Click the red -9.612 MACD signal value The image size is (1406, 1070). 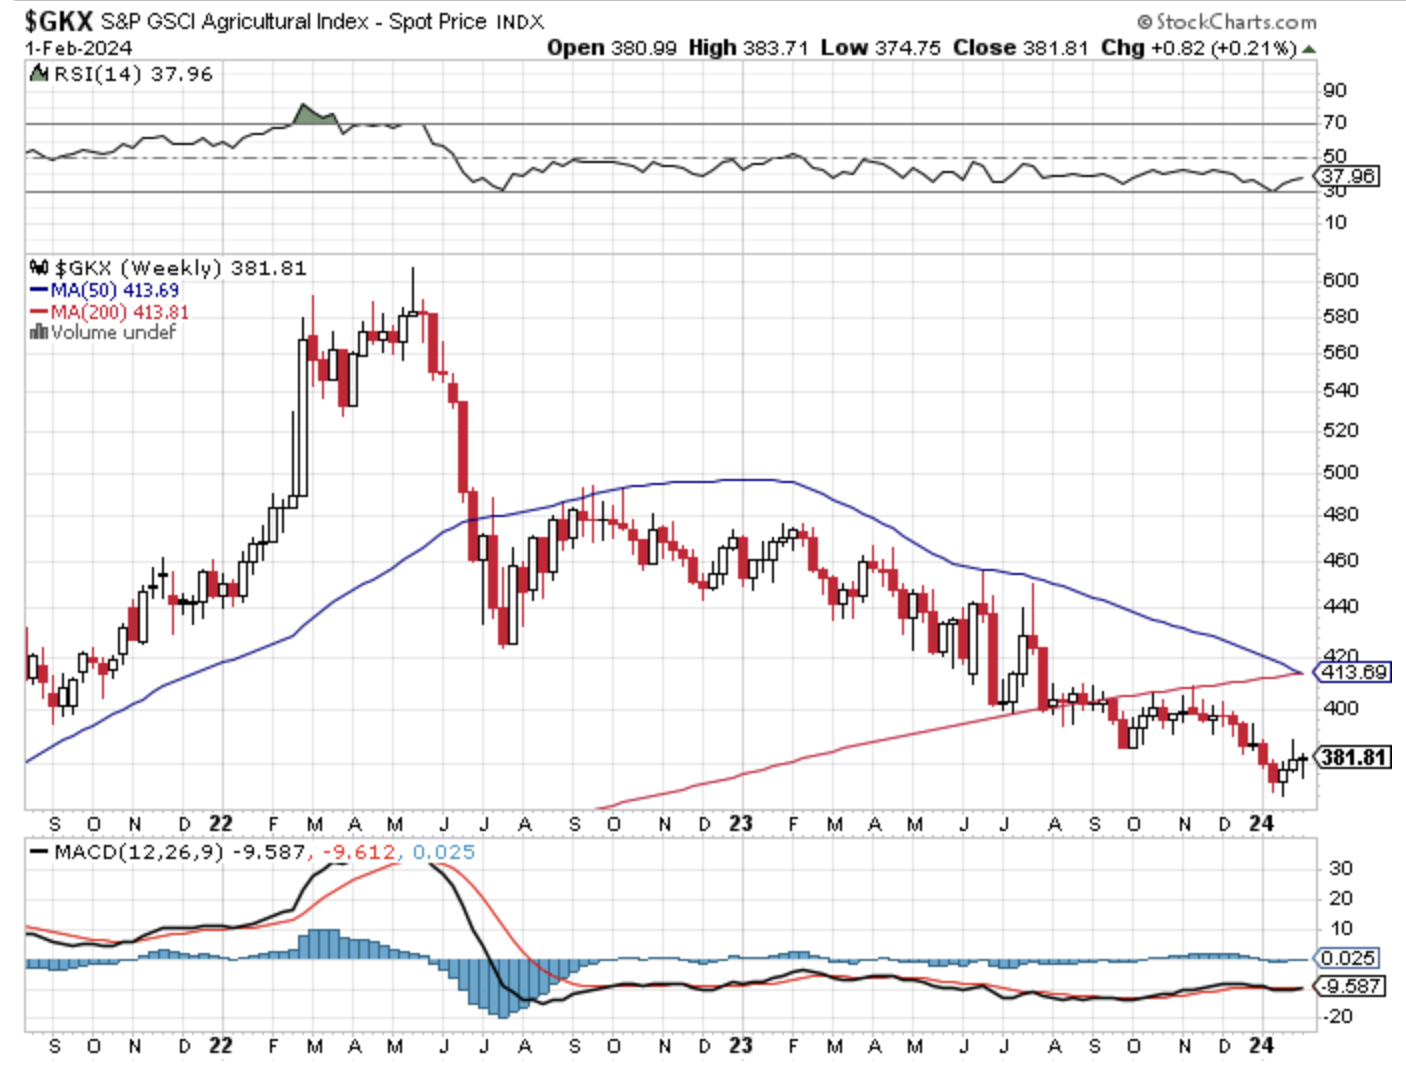(357, 852)
